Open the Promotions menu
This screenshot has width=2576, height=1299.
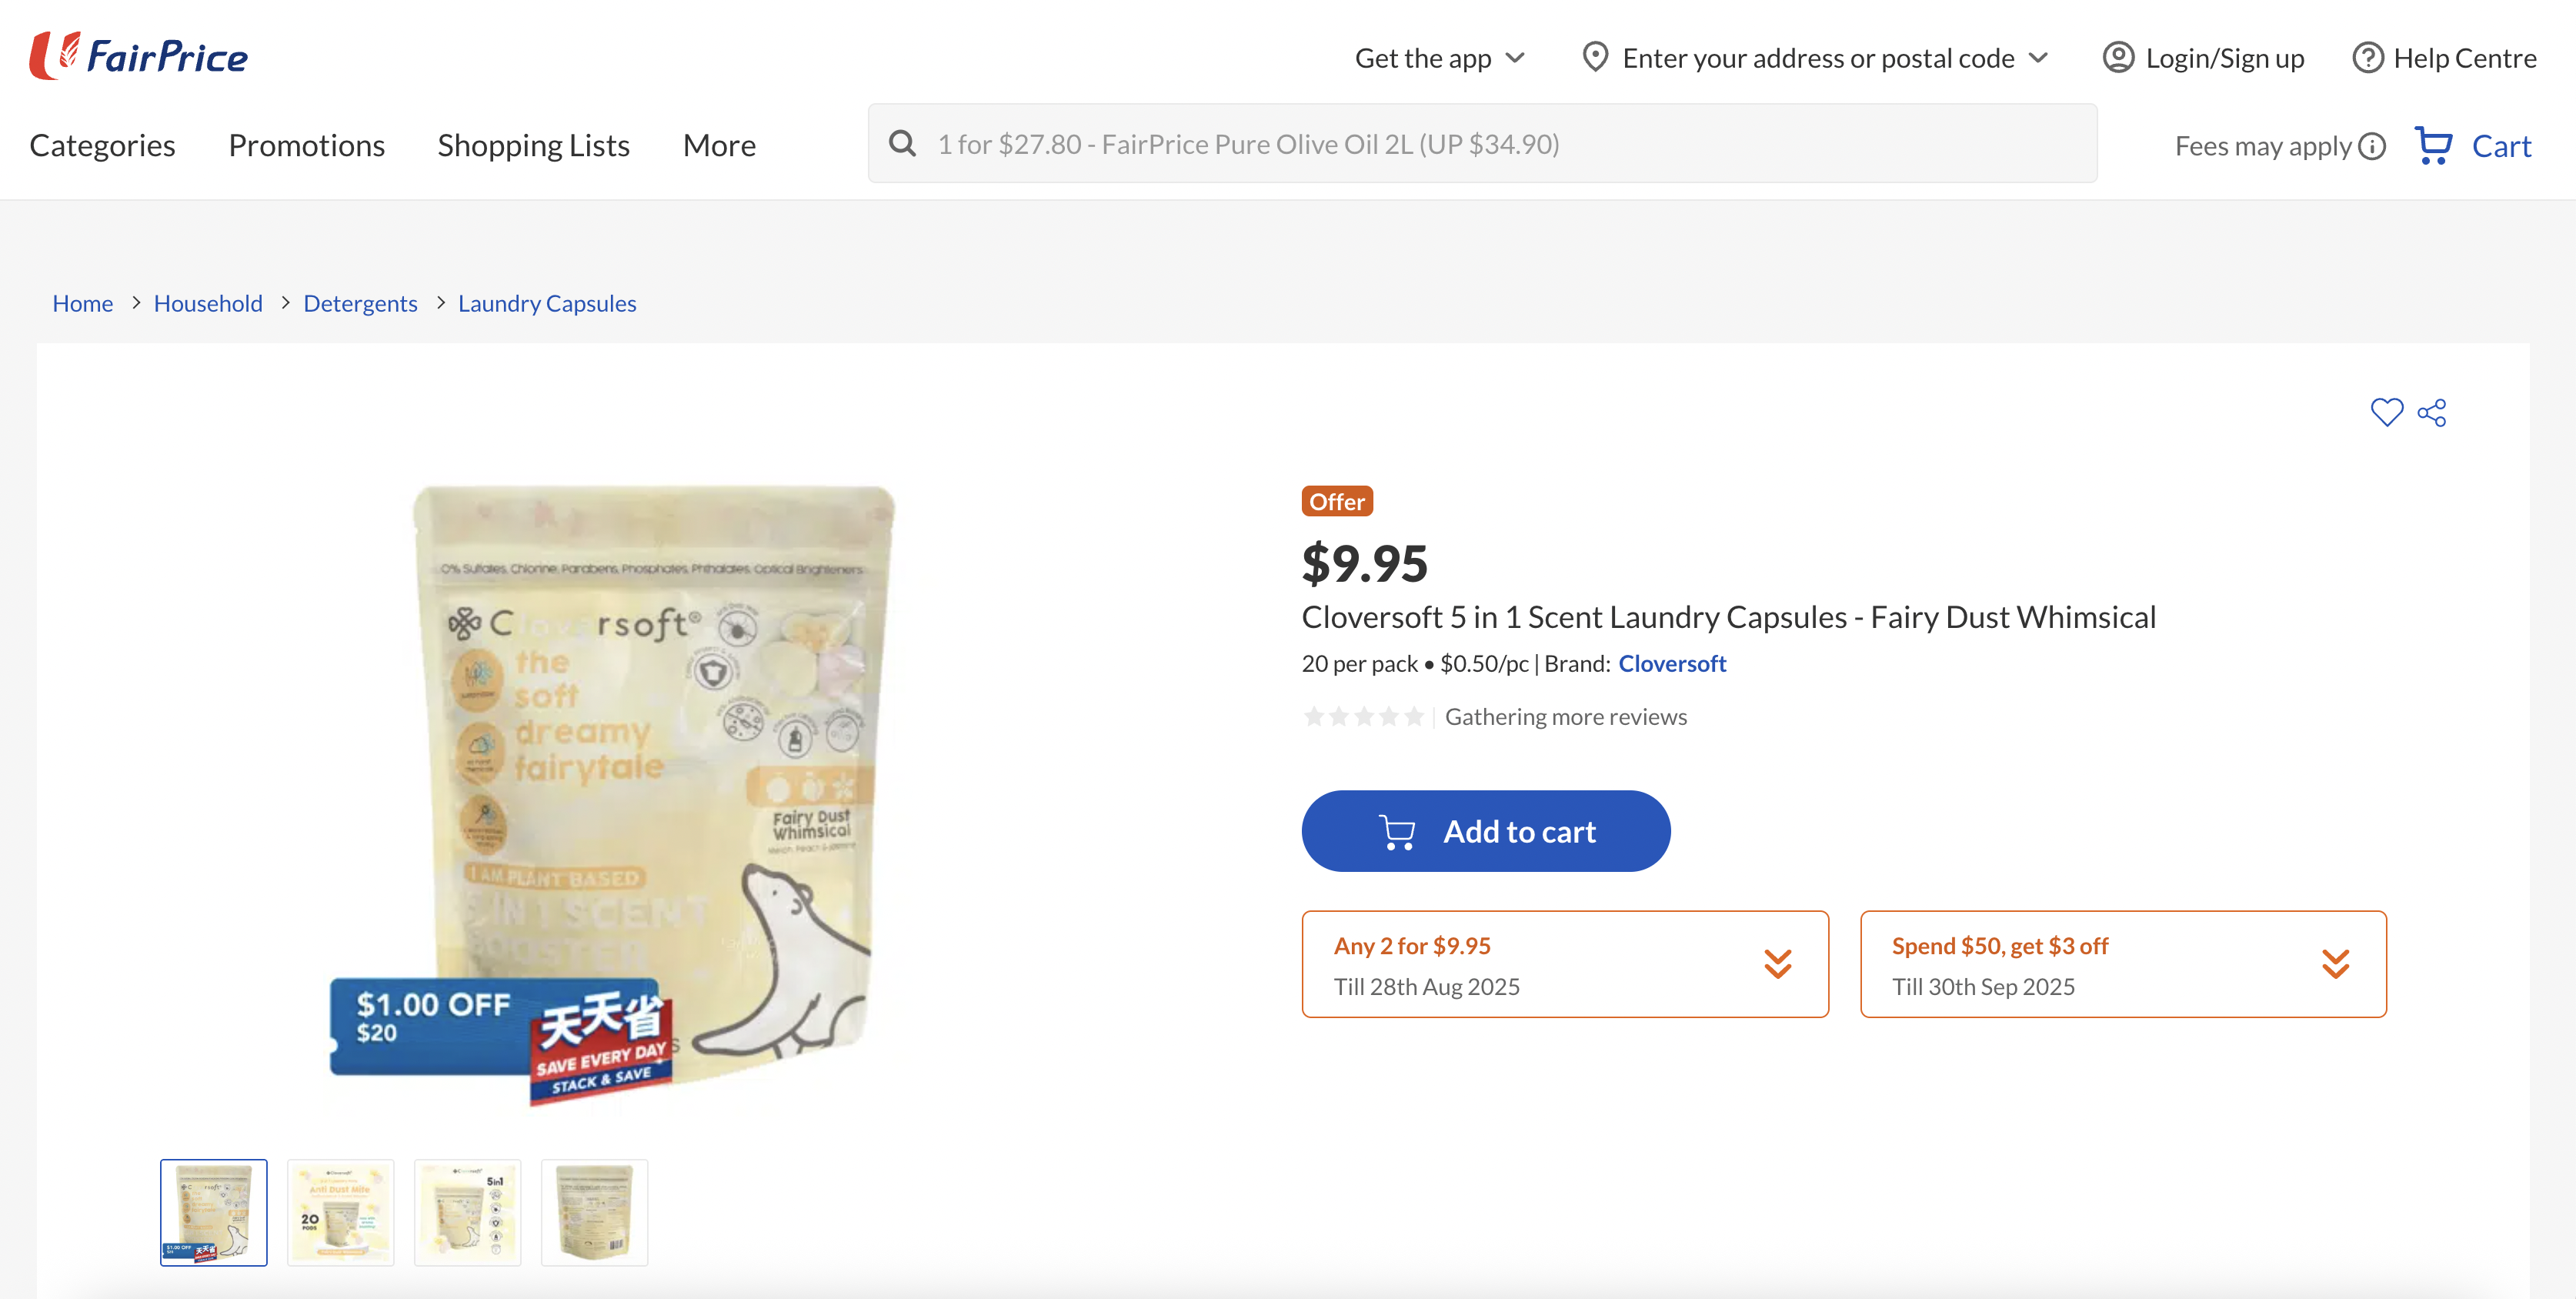click(x=306, y=145)
